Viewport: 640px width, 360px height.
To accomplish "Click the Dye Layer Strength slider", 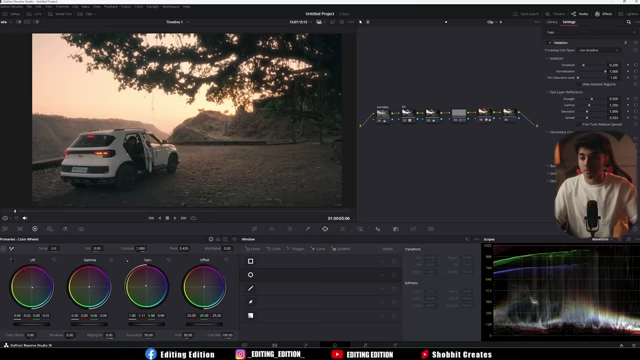I will click(591, 99).
